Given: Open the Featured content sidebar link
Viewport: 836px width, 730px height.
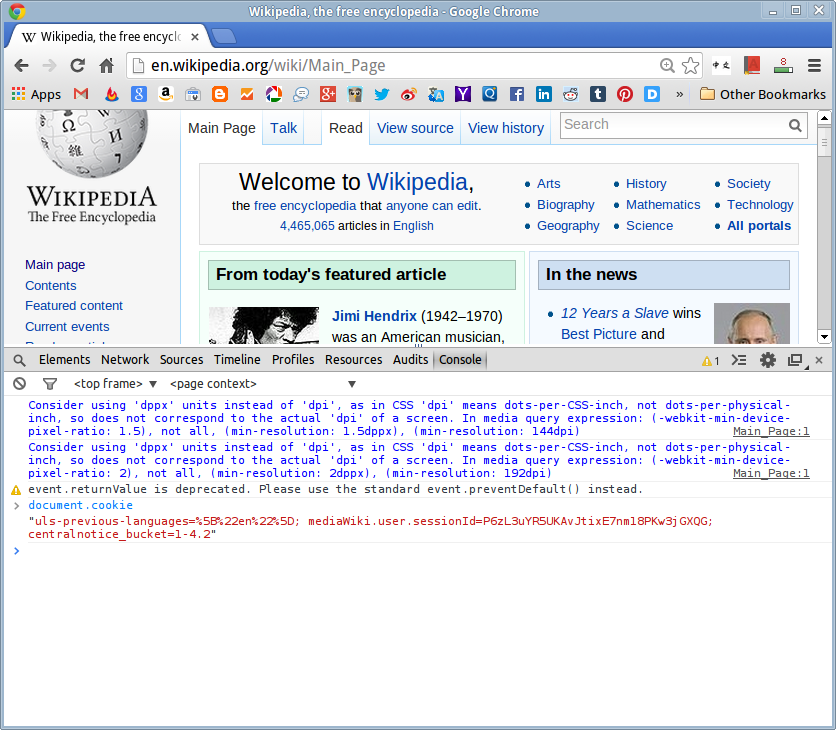Looking at the screenshot, I should [74, 306].
